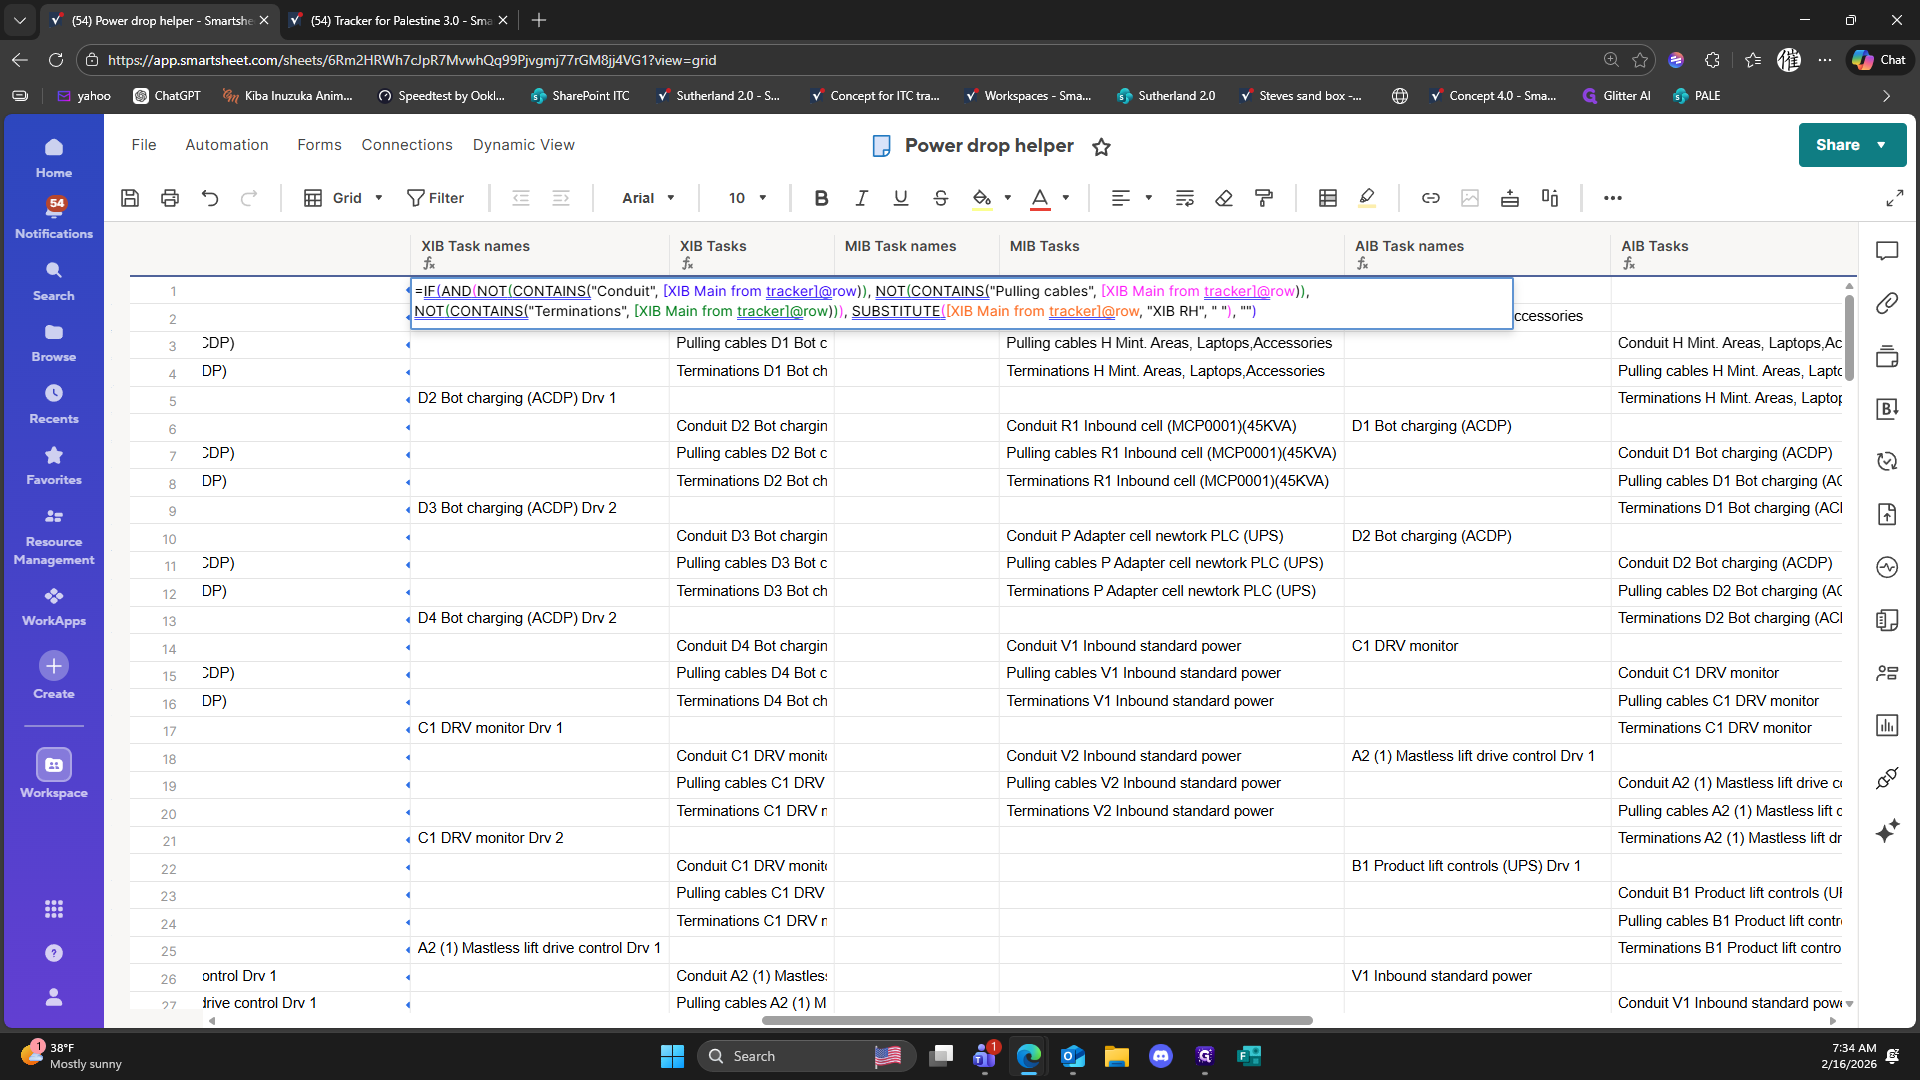The width and height of the screenshot is (1920, 1080).
Task: Click the Print icon in toolbar
Action: coord(170,198)
